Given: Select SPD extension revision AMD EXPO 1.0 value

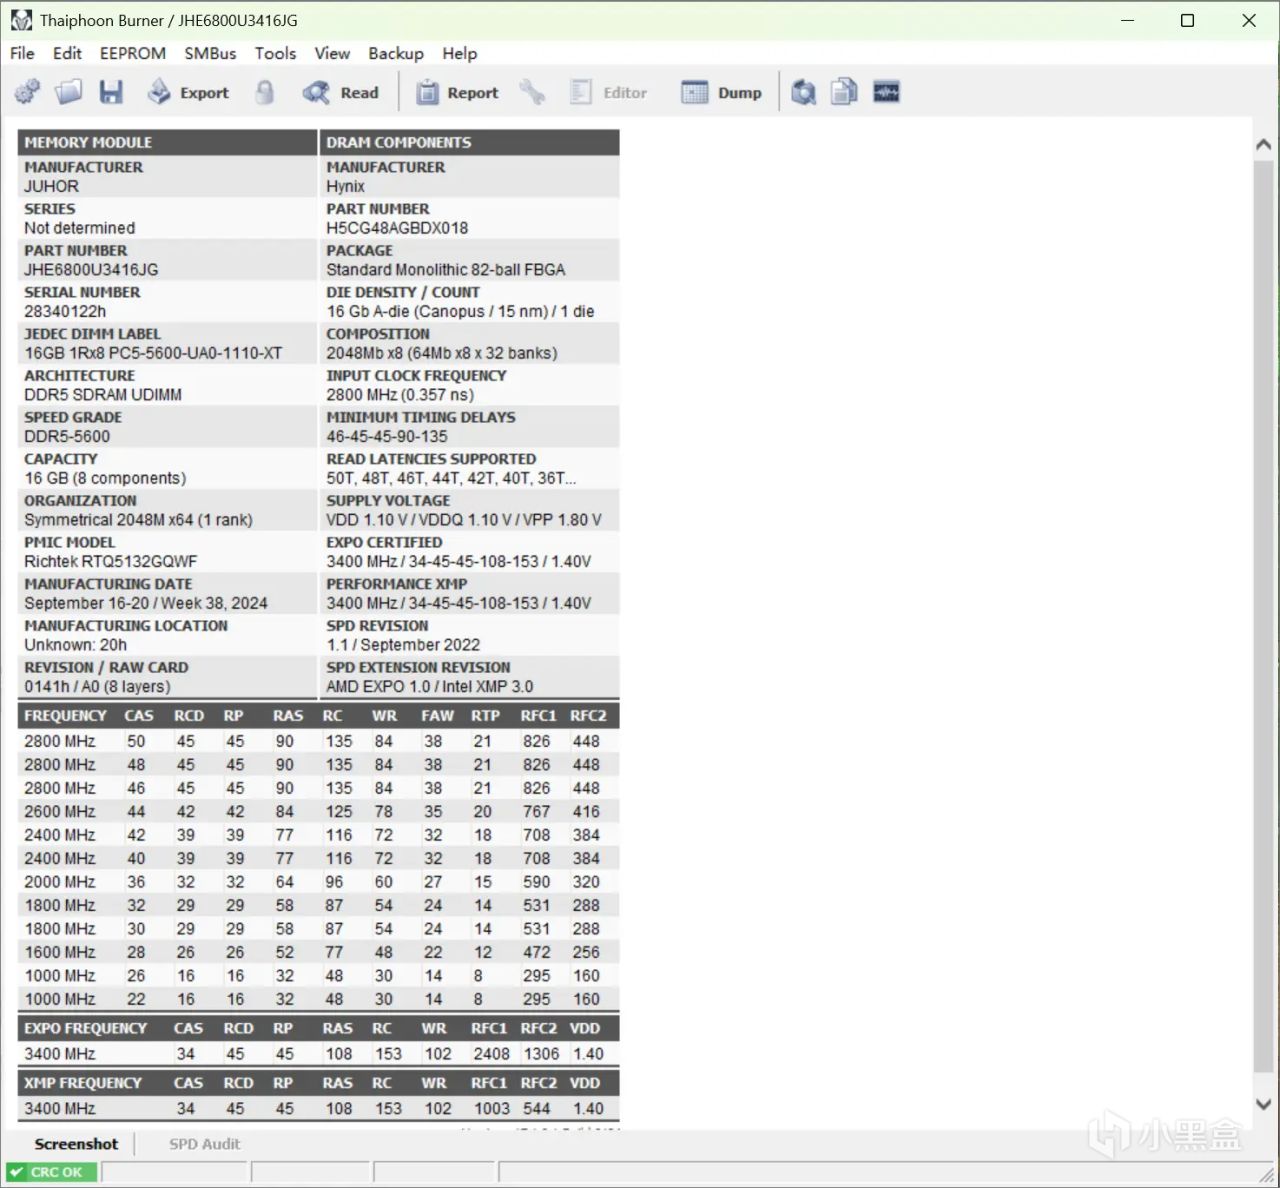Looking at the screenshot, I should pos(430,687).
